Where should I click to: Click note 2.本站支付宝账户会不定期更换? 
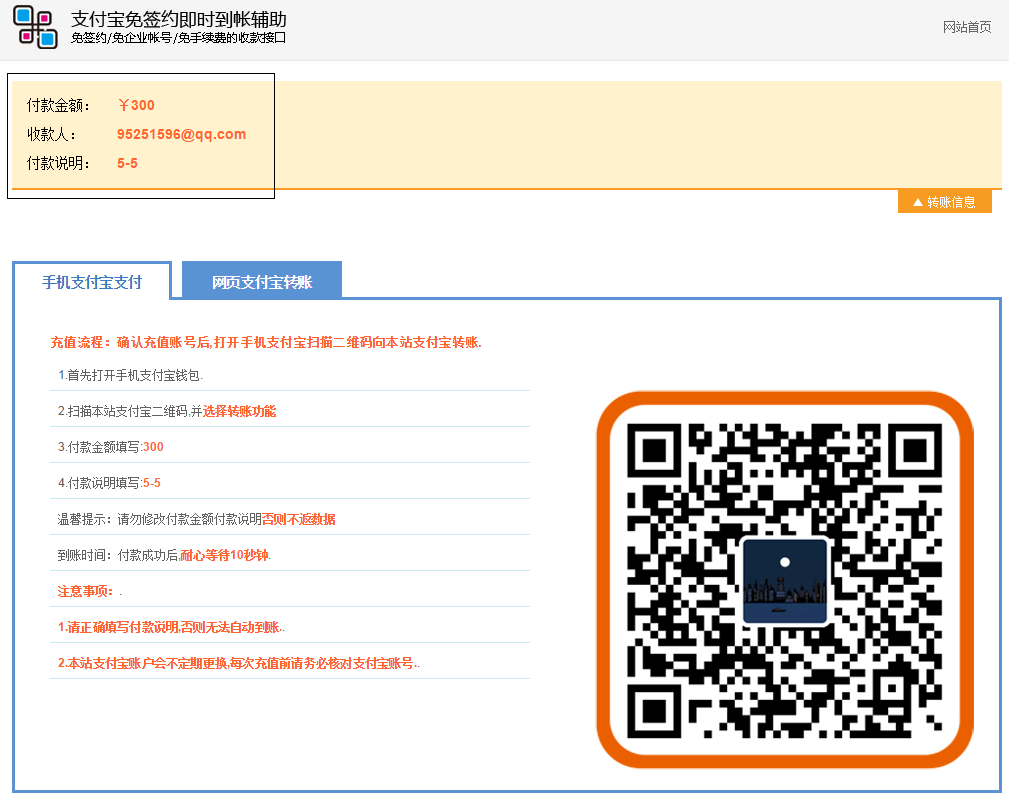click(239, 663)
